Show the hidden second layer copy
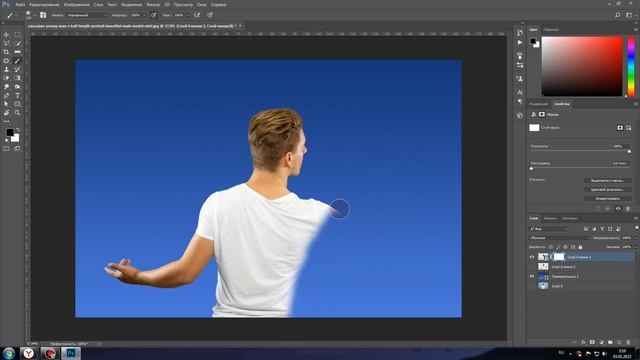640x360 pixels. tap(532, 267)
